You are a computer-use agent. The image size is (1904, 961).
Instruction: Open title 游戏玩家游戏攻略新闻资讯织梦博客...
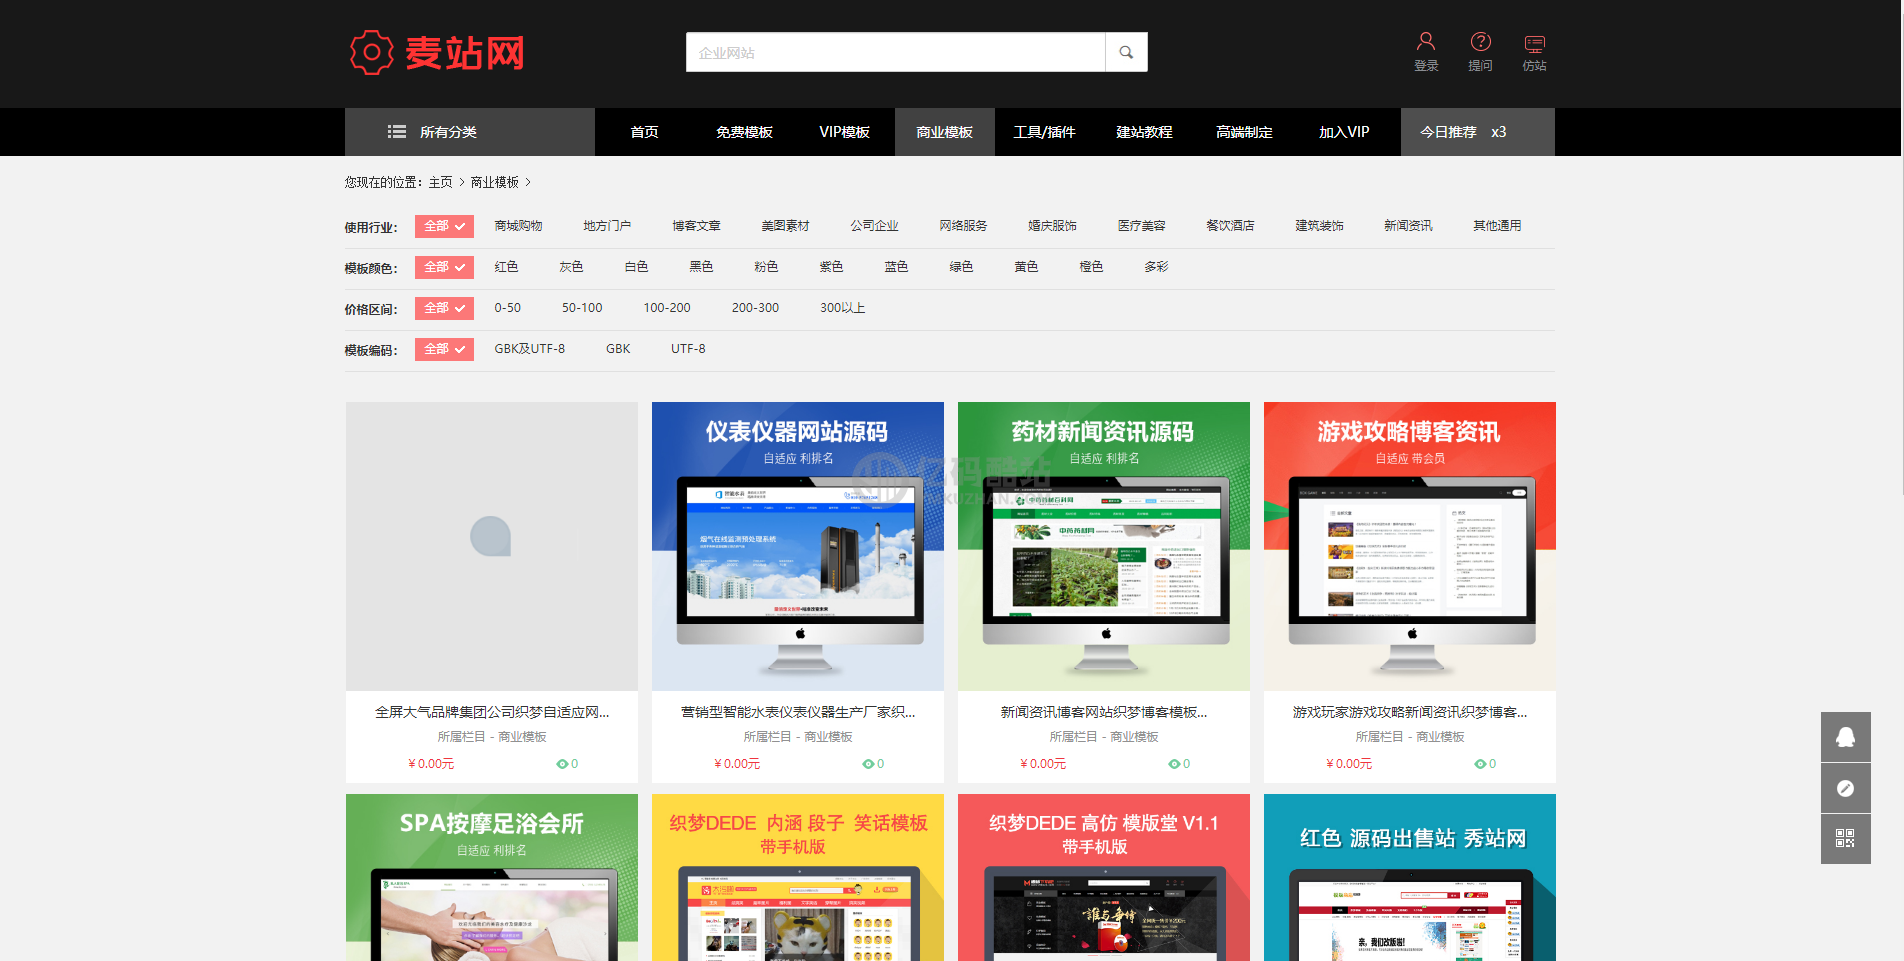[x=1410, y=712]
